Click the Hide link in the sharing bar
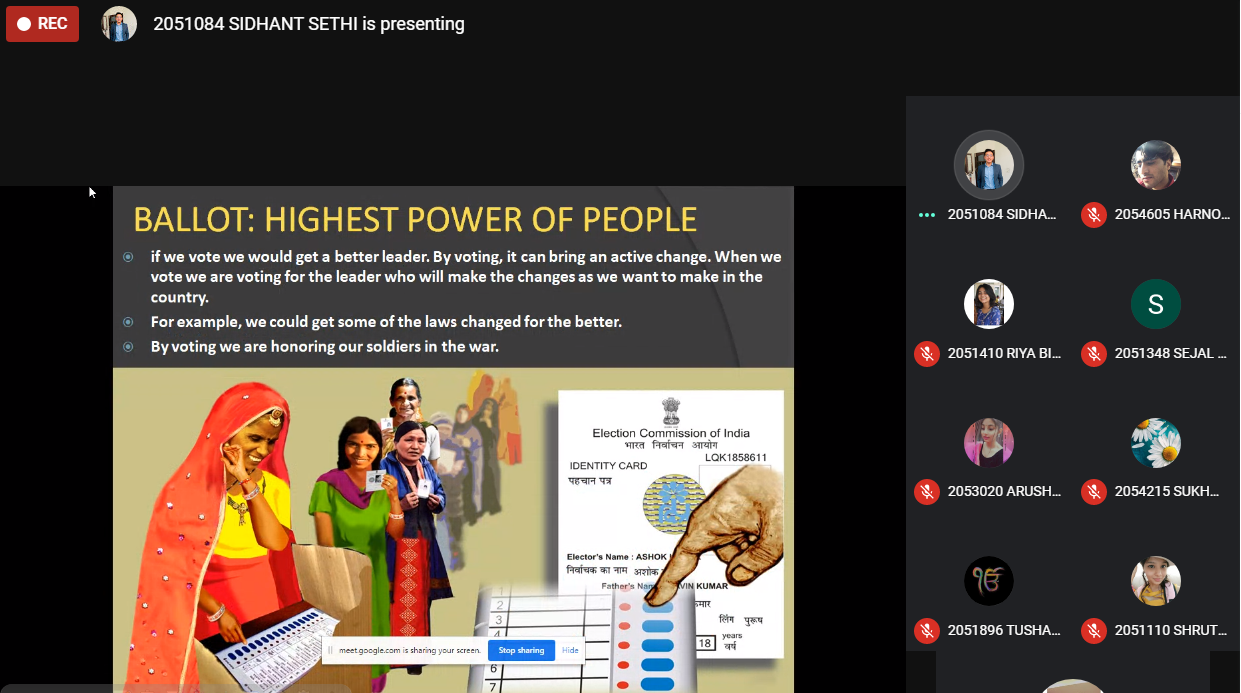 pyautogui.click(x=570, y=650)
